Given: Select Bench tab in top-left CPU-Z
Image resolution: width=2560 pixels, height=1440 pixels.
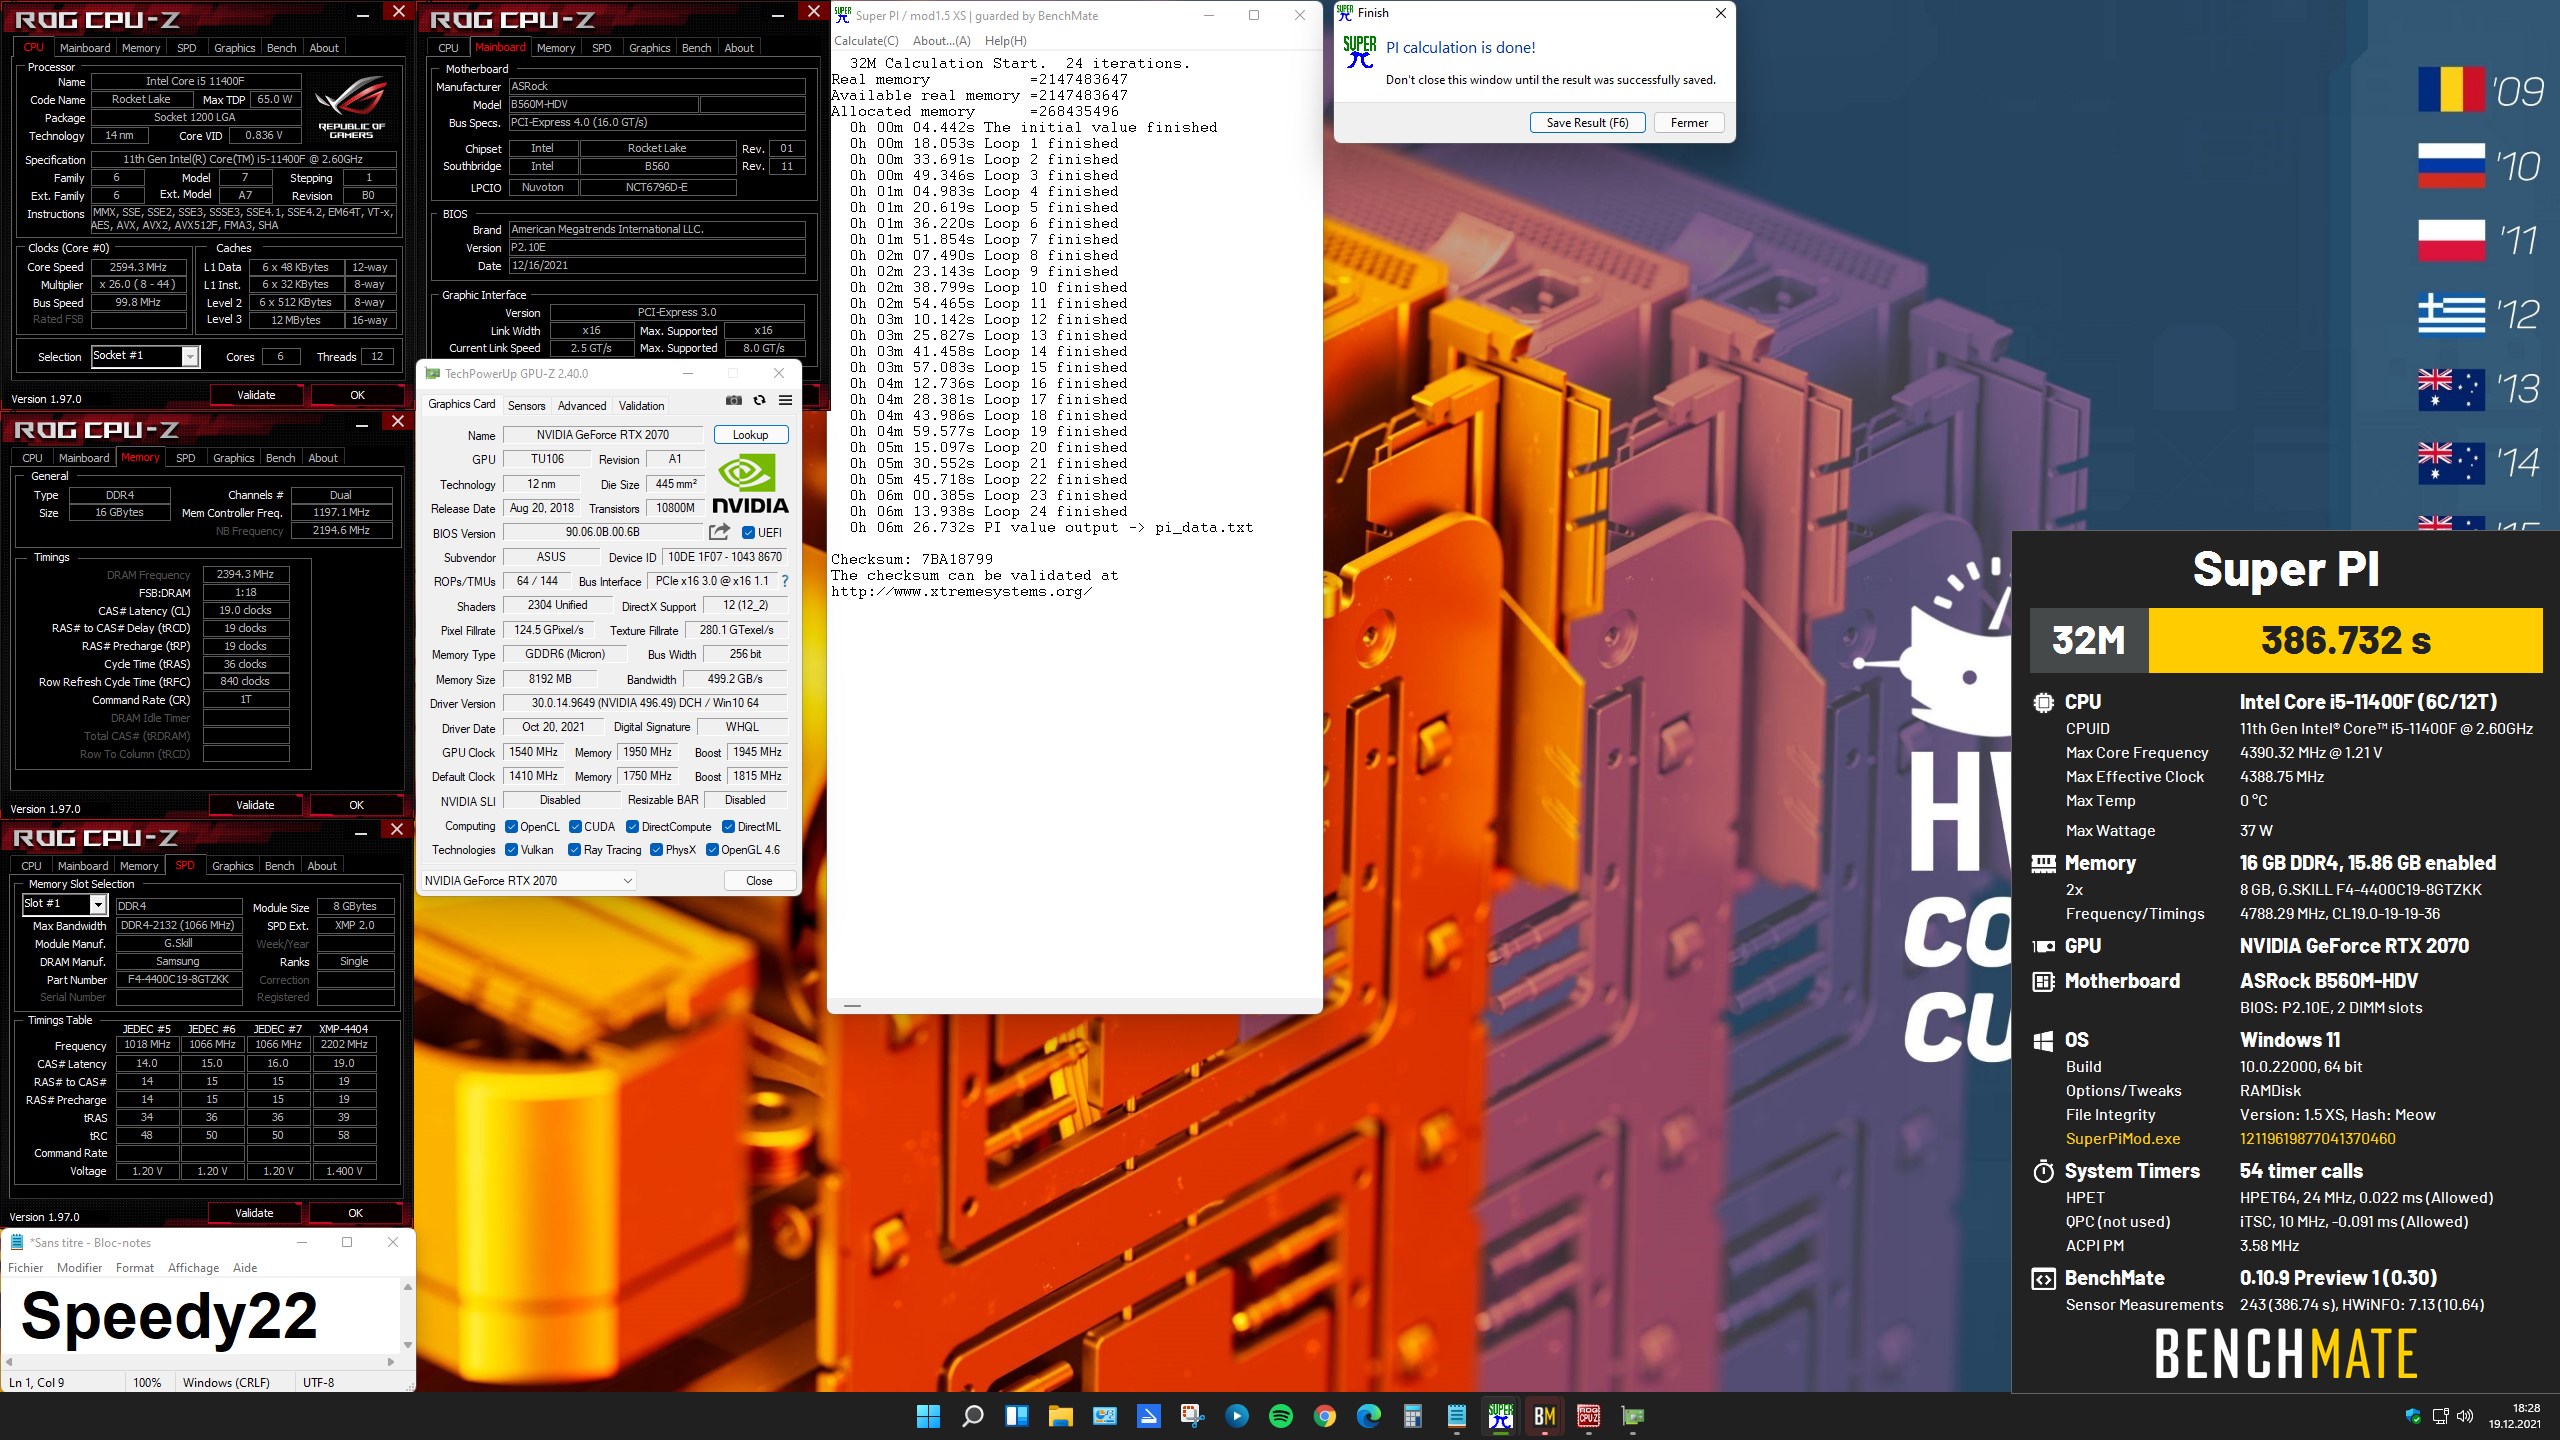Looking at the screenshot, I should click(281, 48).
